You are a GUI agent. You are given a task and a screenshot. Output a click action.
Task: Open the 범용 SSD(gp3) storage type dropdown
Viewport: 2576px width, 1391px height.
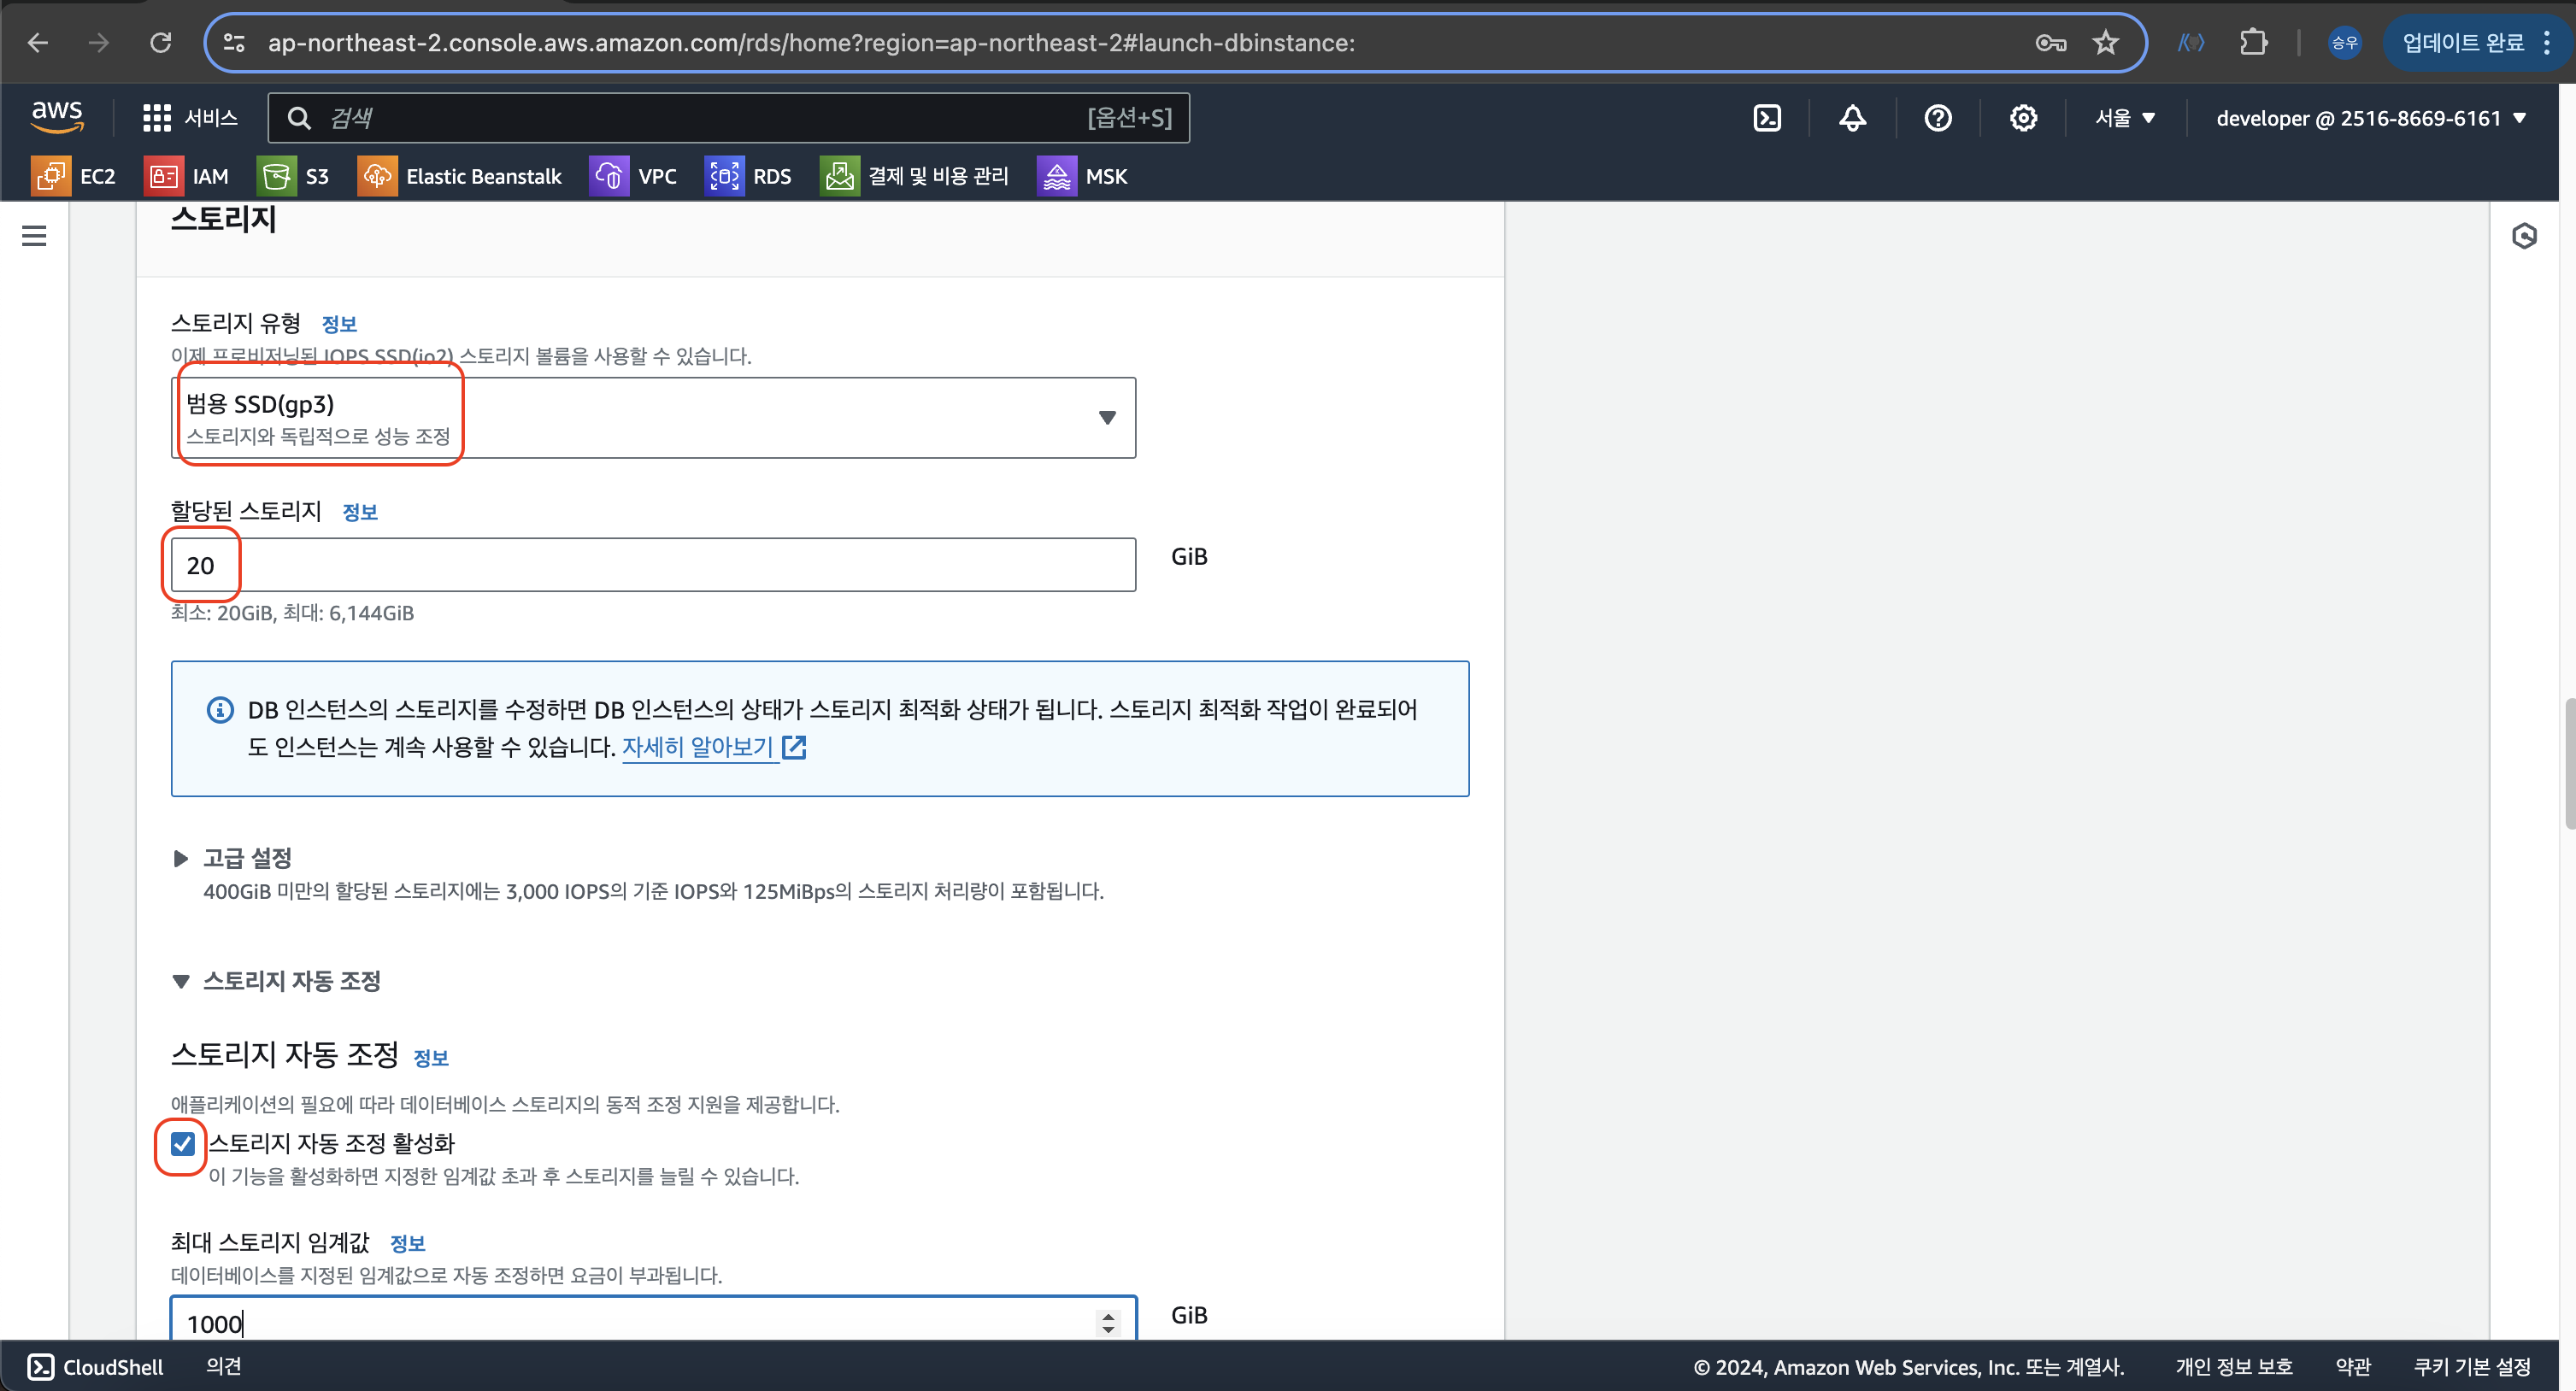click(652, 418)
